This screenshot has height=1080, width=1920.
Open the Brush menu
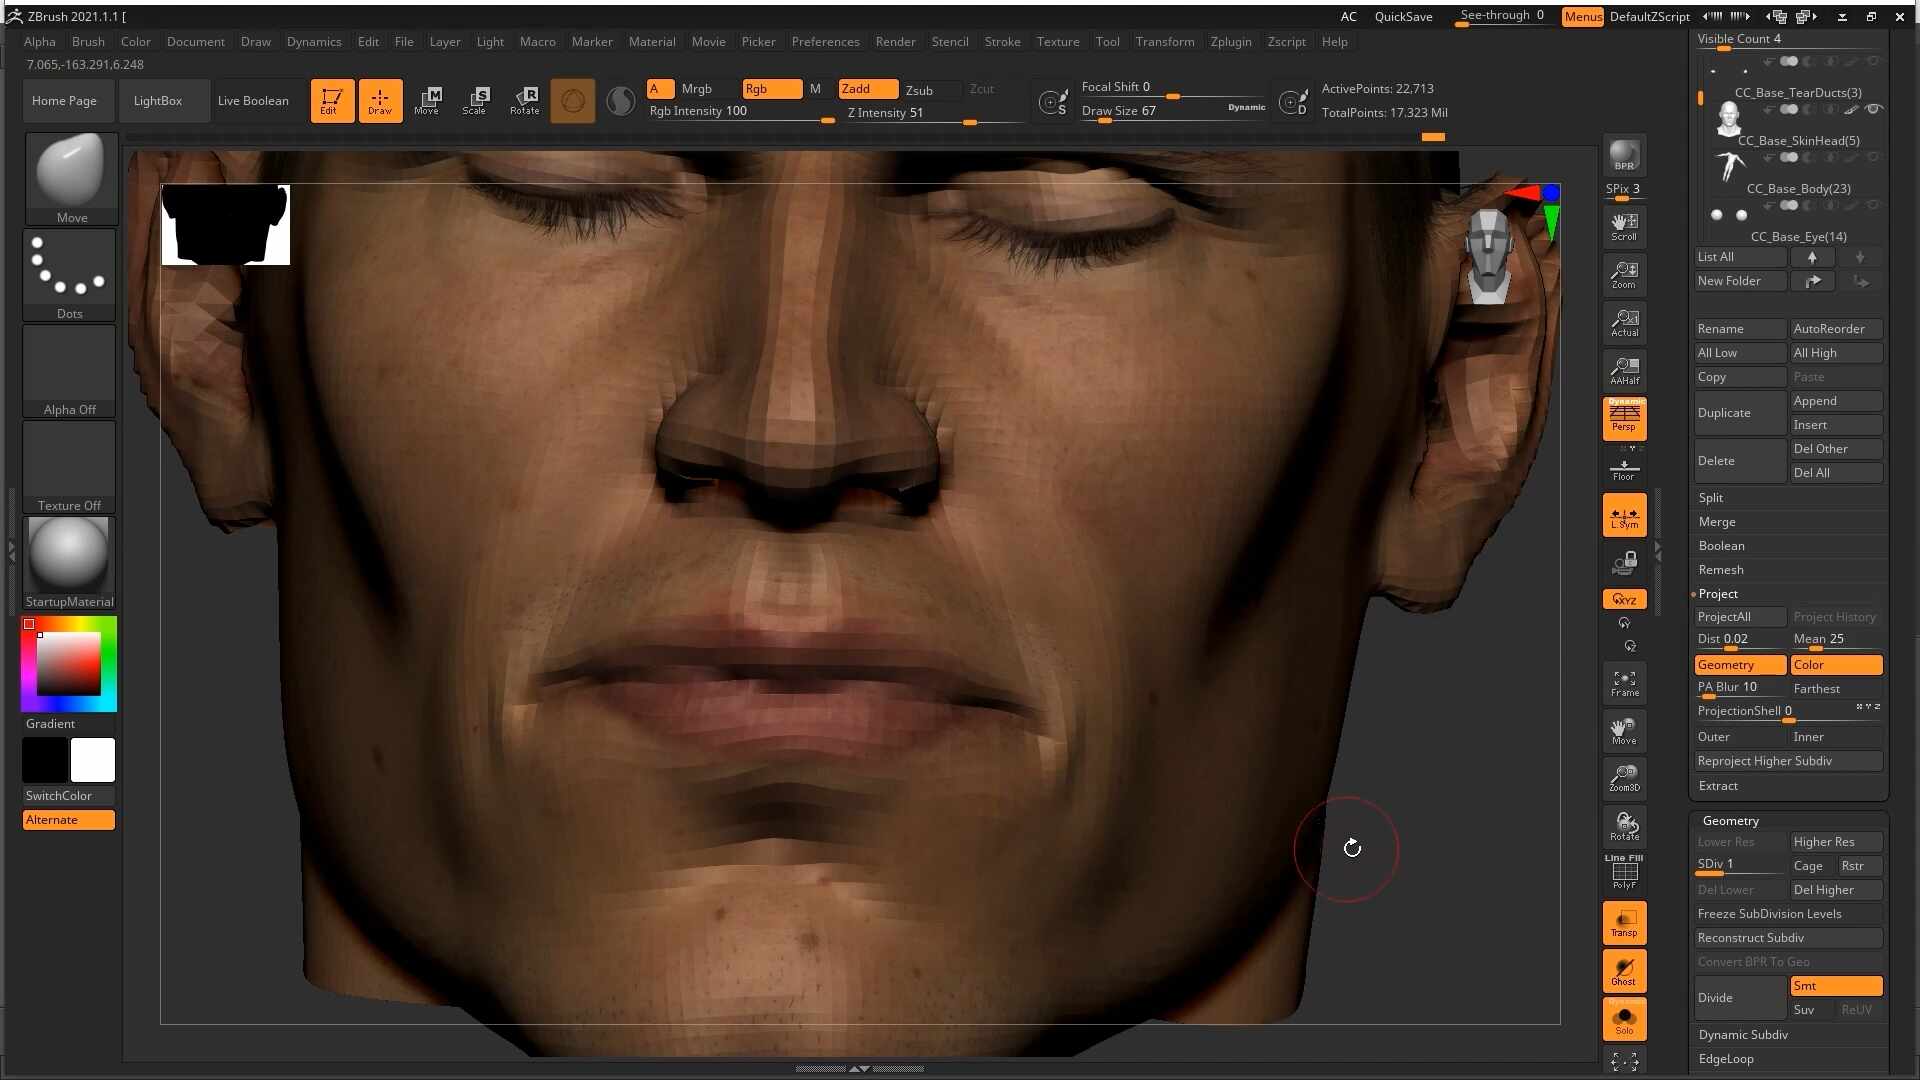click(x=88, y=42)
